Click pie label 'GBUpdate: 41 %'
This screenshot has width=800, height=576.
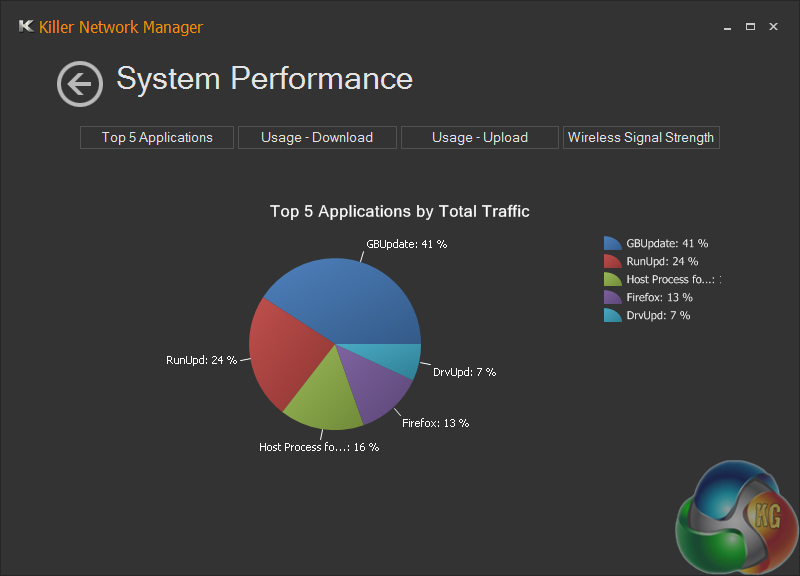(407, 244)
